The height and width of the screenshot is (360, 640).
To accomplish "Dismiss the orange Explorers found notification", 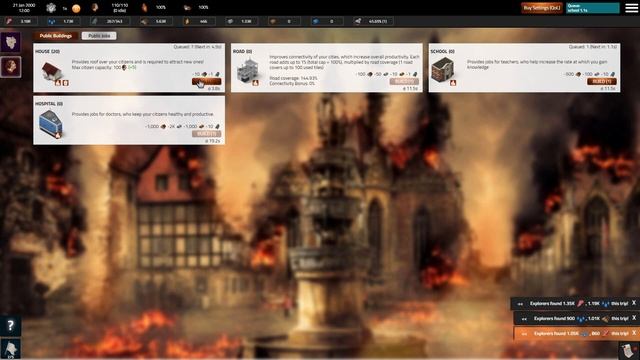I will click(634, 333).
